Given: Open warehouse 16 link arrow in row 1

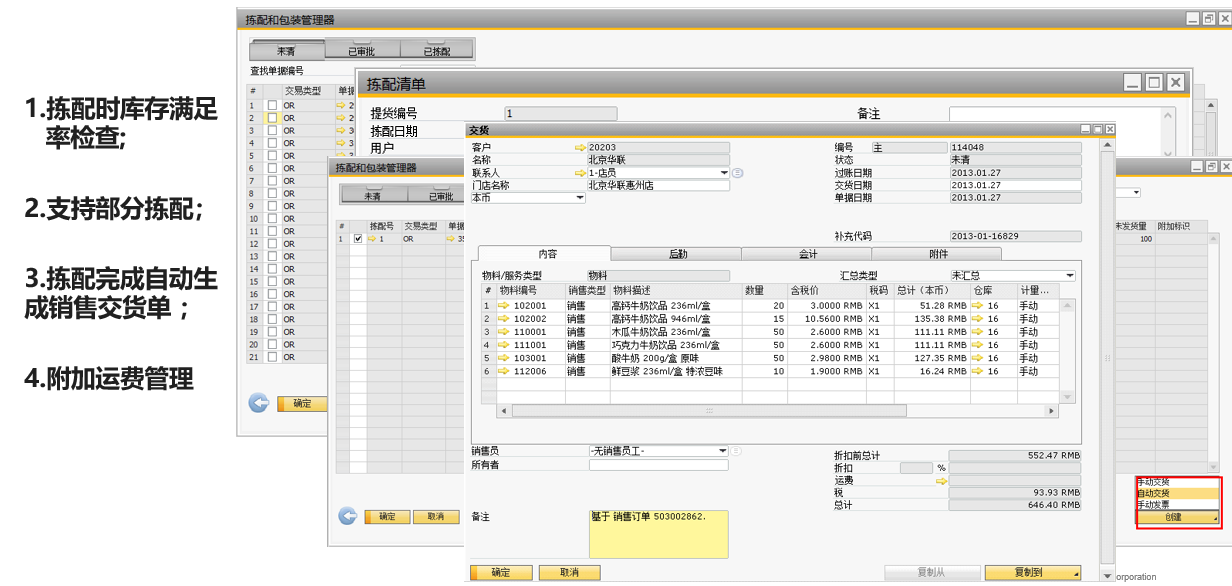Looking at the screenshot, I should click(978, 306).
